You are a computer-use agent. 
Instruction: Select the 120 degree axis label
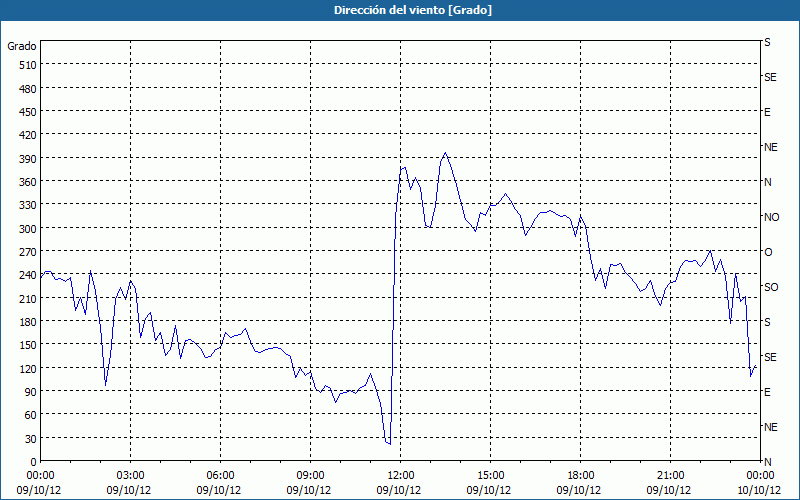(x=28, y=369)
